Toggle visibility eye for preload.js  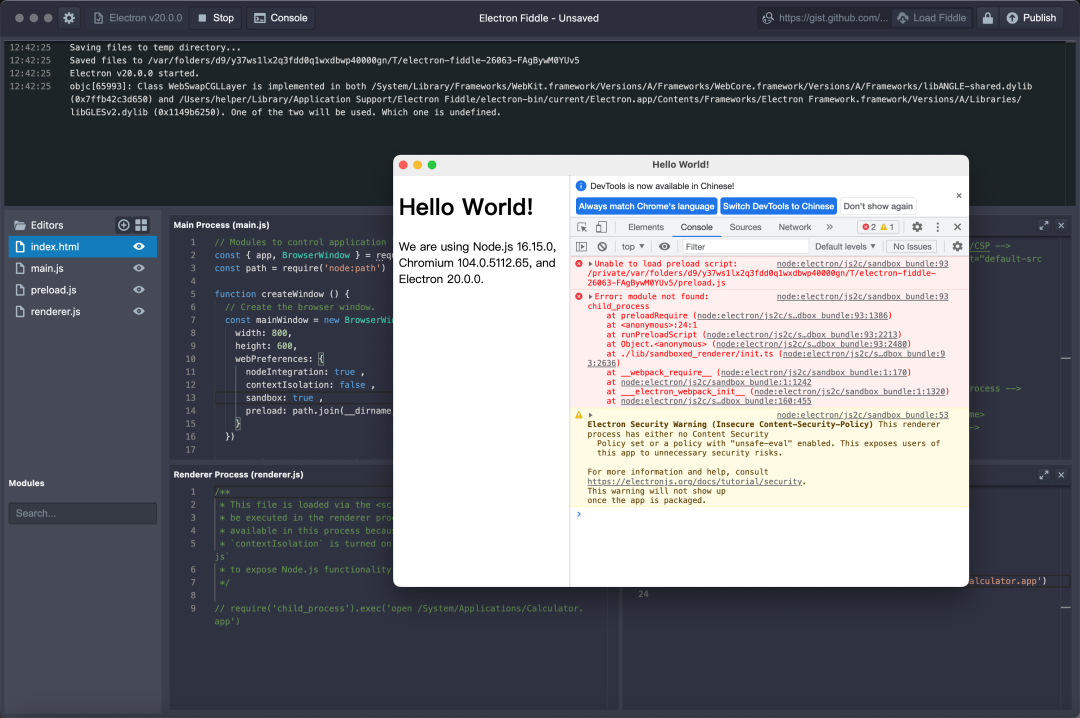[x=139, y=290]
